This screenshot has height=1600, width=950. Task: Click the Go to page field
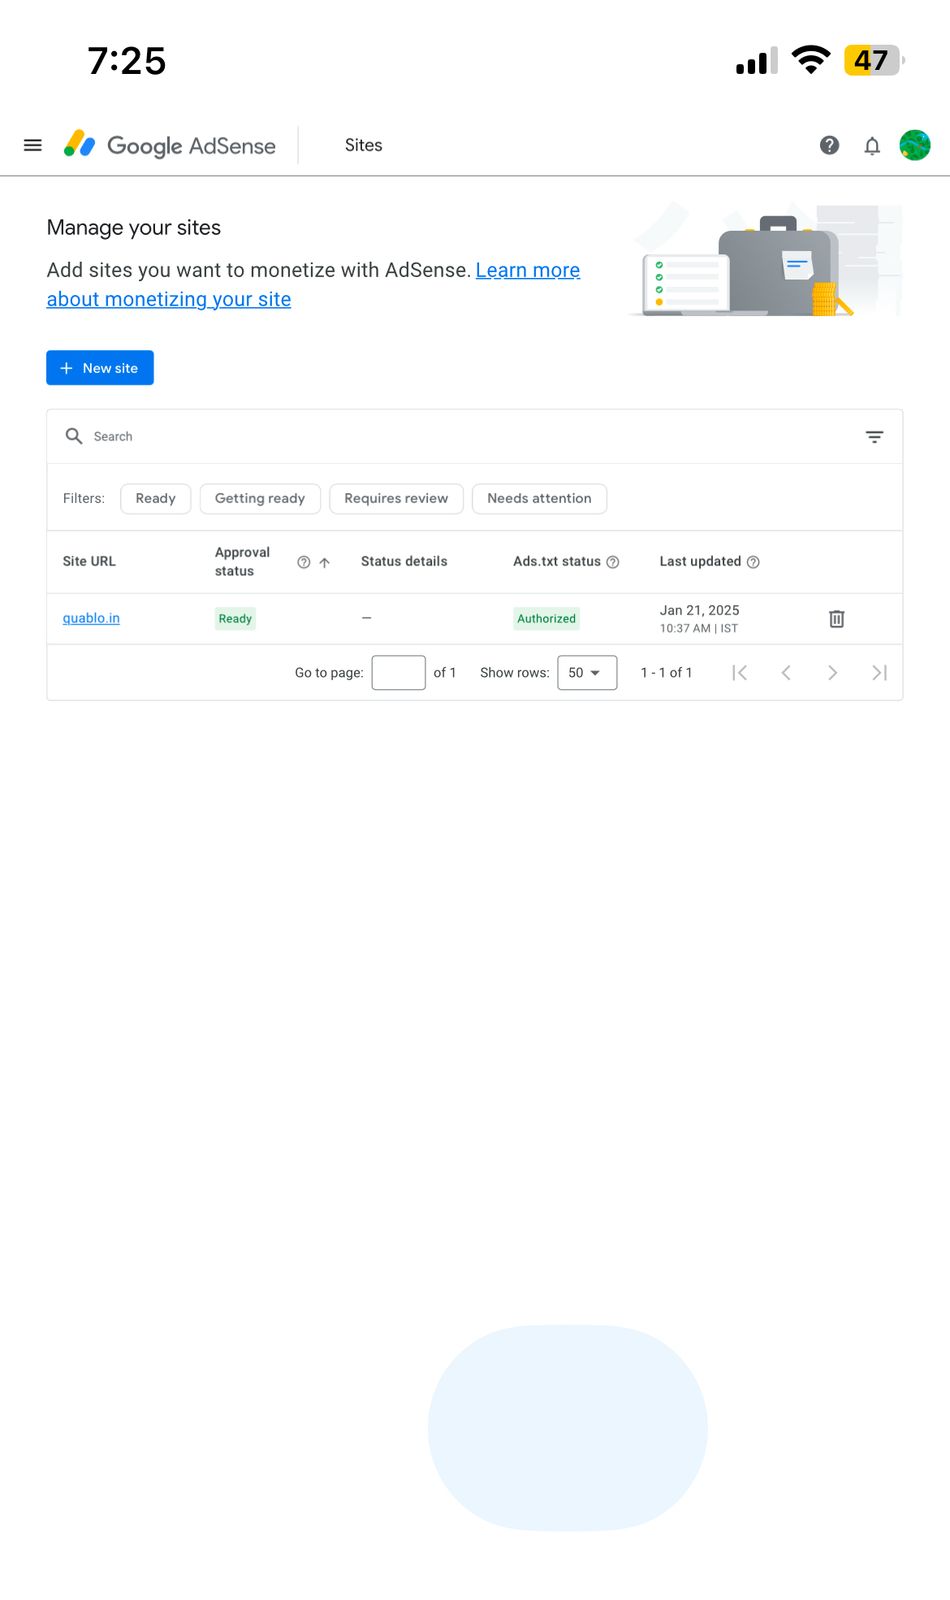[x=399, y=673]
